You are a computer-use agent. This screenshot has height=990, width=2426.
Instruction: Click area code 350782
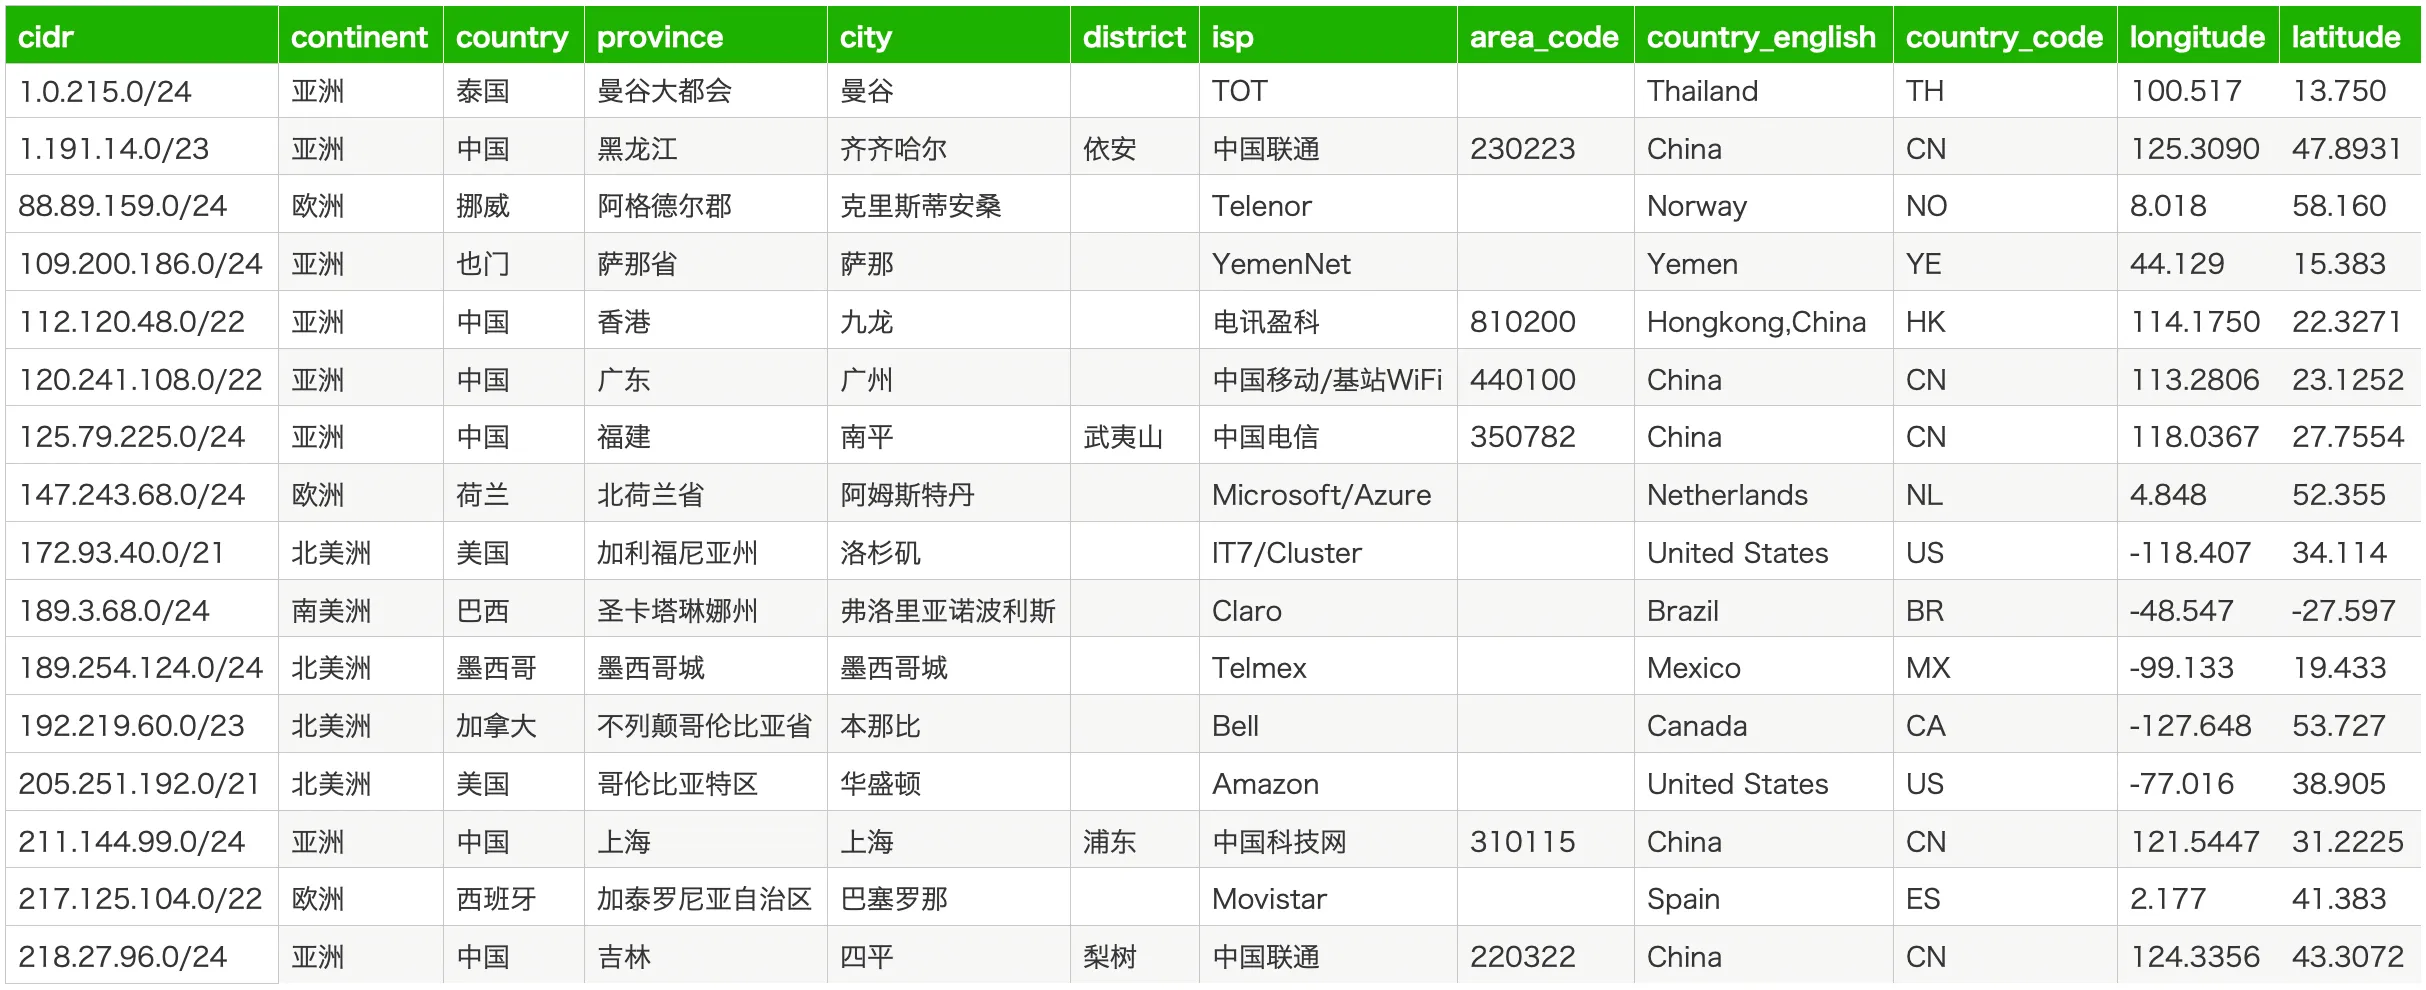[1546, 436]
